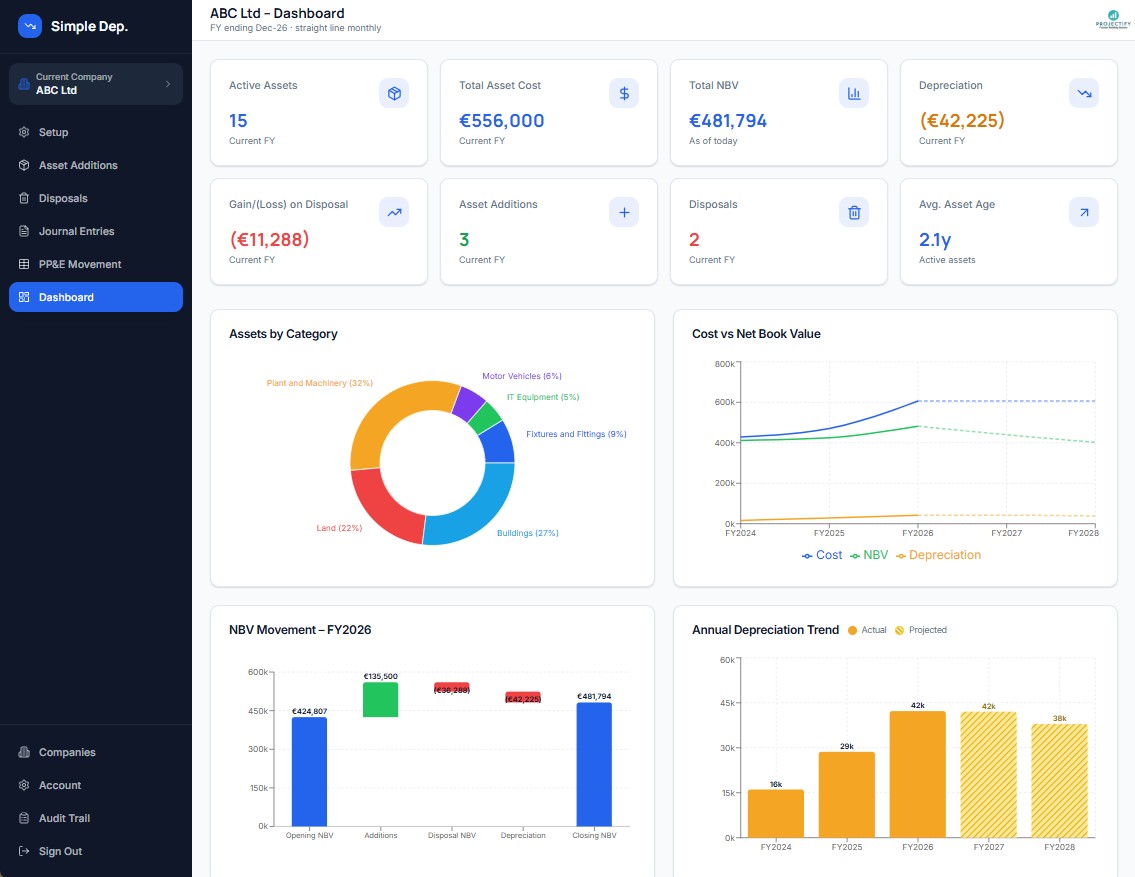Toggle the Cost series in chart legend
The height and width of the screenshot is (877, 1135).
822,555
